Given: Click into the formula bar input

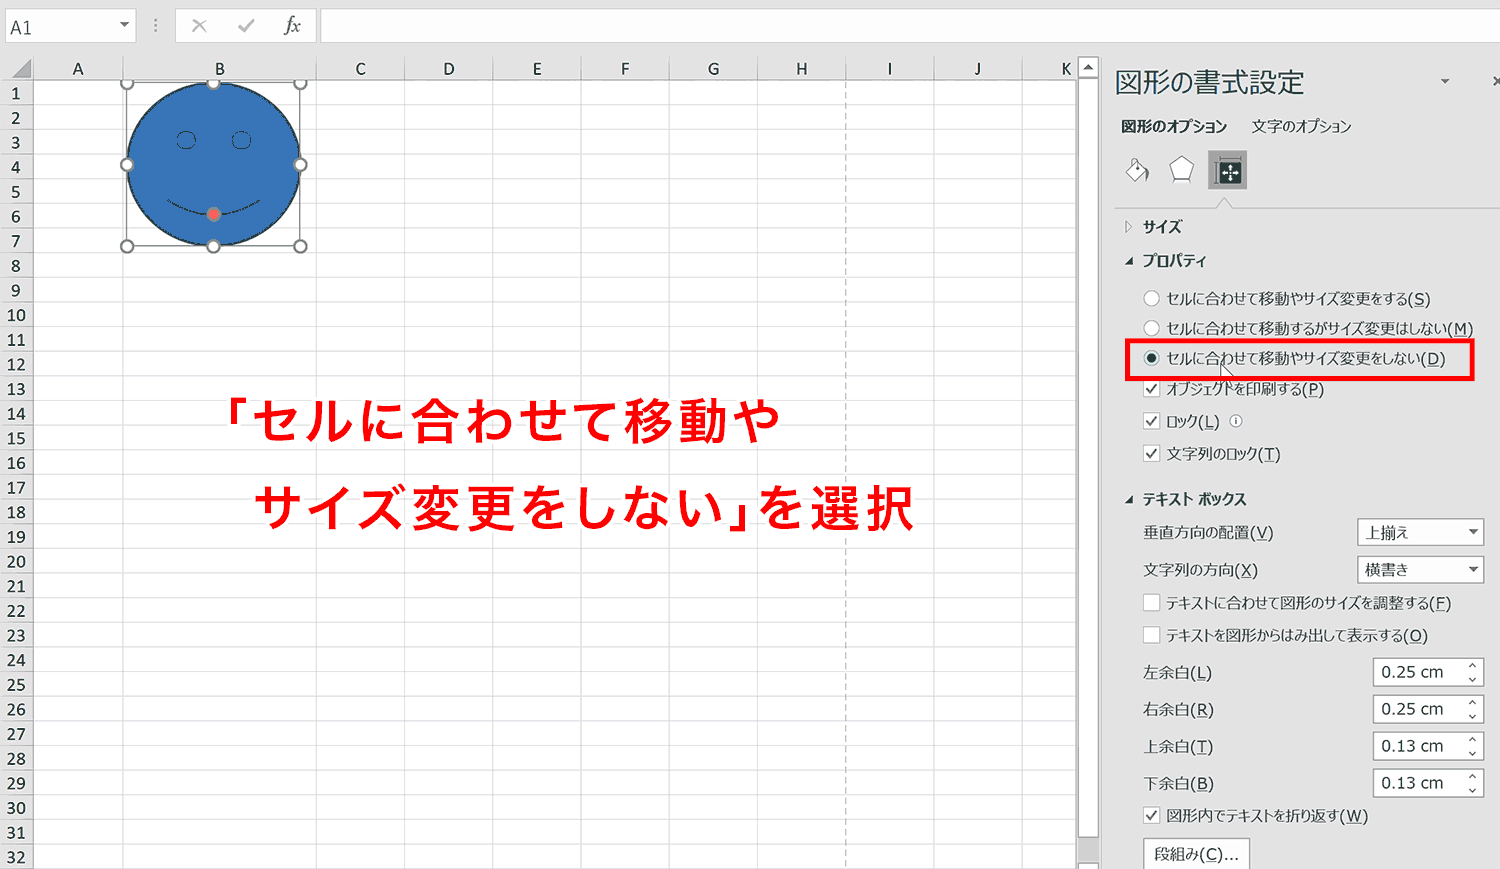Looking at the screenshot, I should pos(908,26).
